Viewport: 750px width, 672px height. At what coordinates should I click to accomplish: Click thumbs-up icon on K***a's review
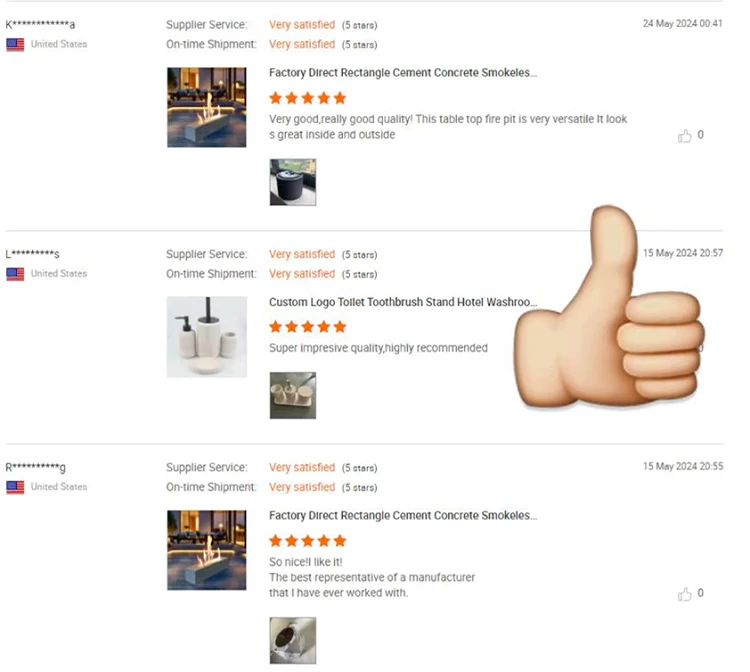pyautogui.click(x=684, y=136)
